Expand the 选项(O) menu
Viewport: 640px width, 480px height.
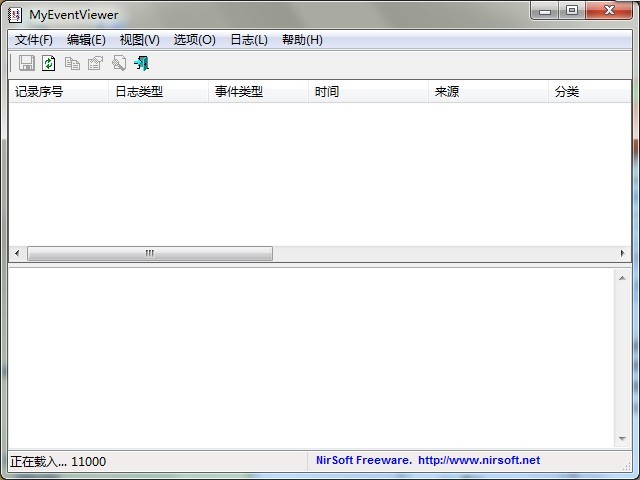point(194,40)
